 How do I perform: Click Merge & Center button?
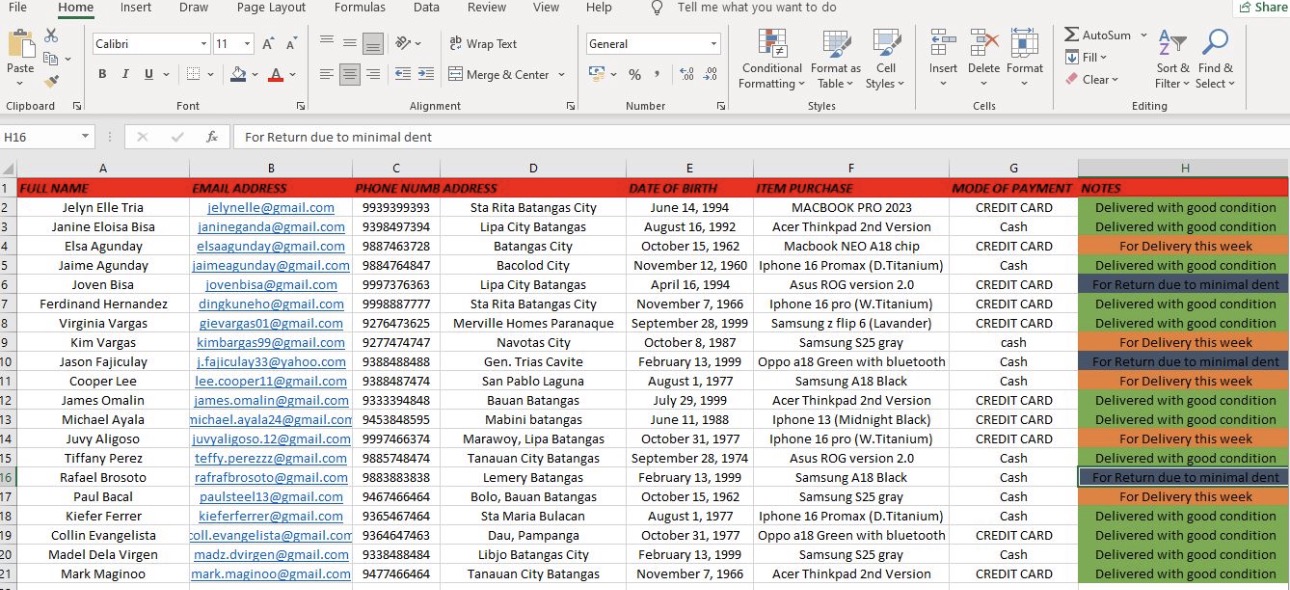tap(499, 74)
